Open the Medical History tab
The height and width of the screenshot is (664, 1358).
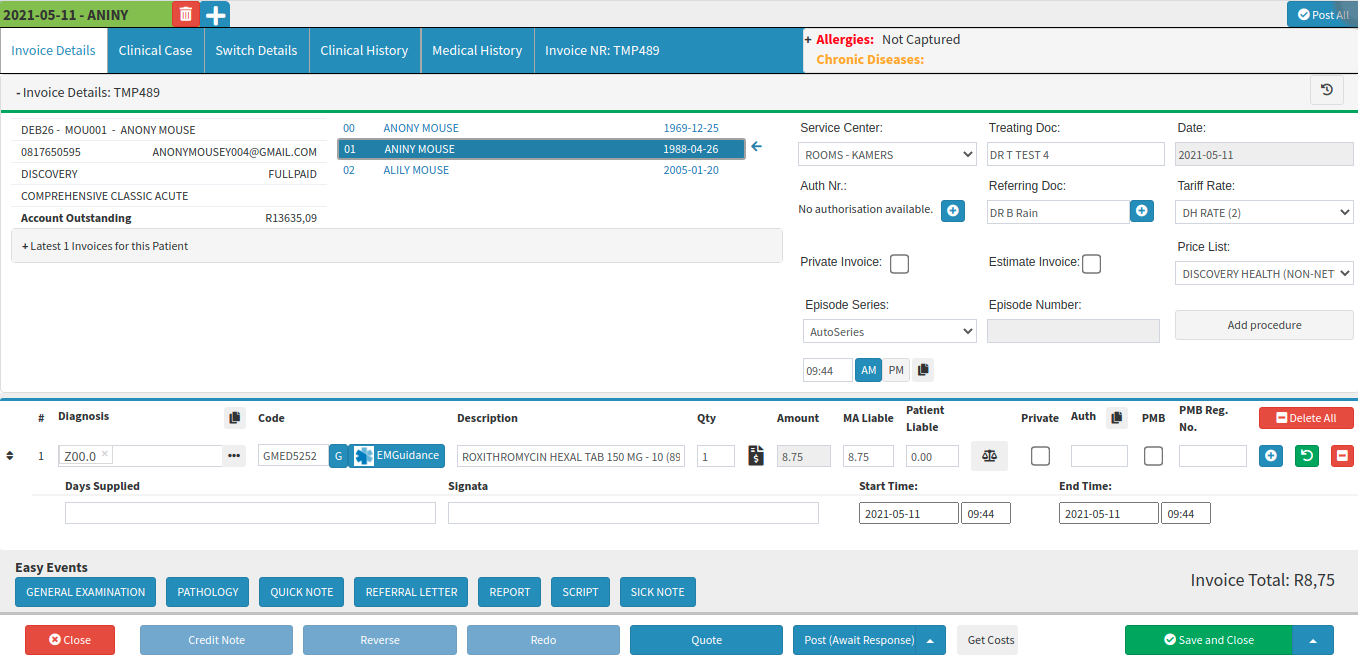[x=477, y=50]
